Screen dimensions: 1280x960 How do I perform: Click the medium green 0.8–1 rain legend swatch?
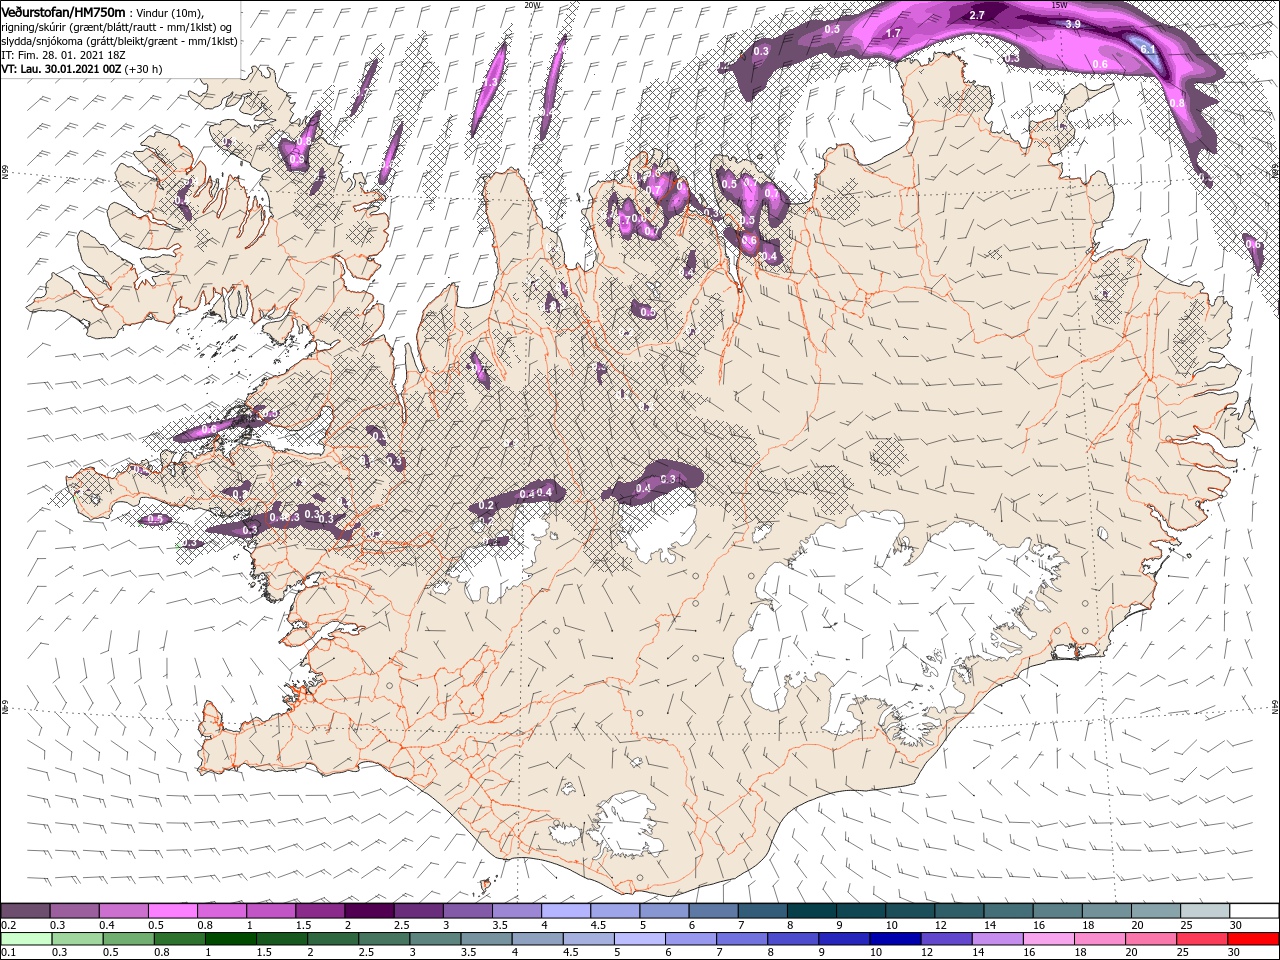tap(180, 938)
